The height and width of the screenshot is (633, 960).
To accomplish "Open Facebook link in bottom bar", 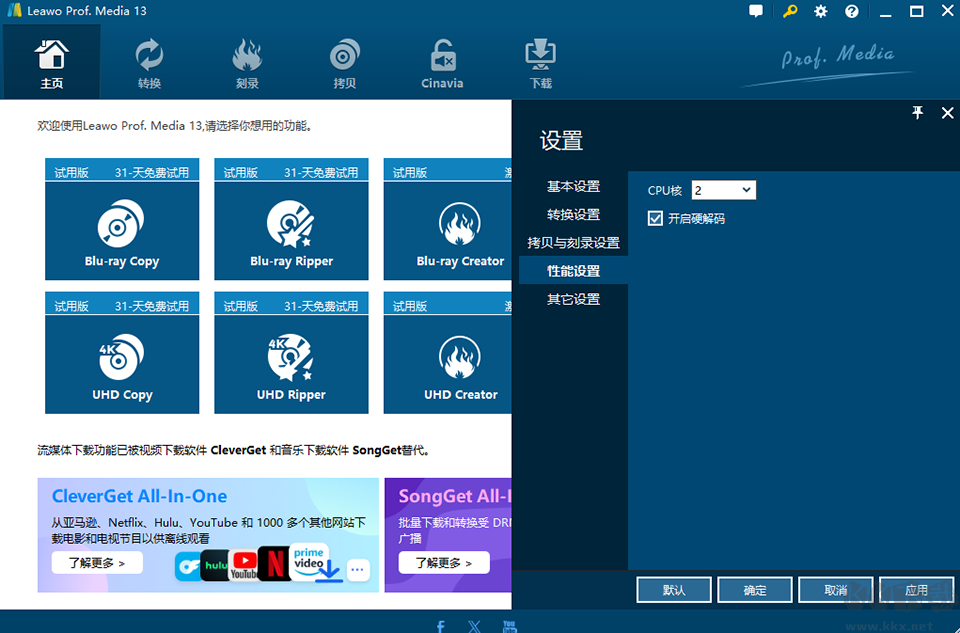I will 441,626.
